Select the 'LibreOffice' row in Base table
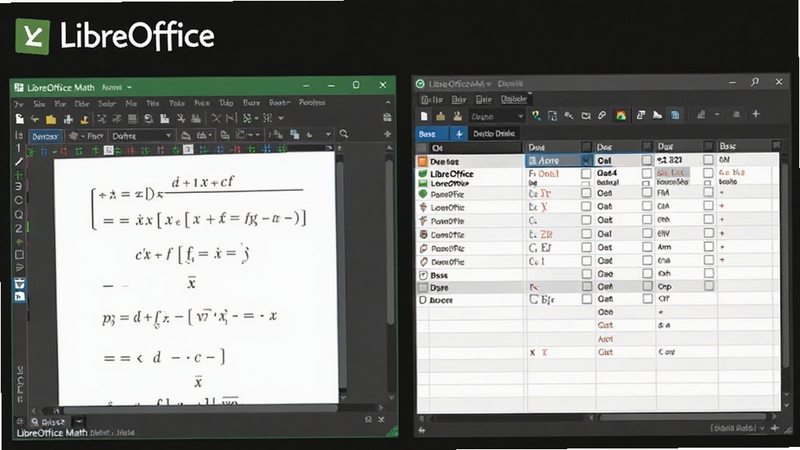The height and width of the screenshot is (450, 800). tap(598, 174)
